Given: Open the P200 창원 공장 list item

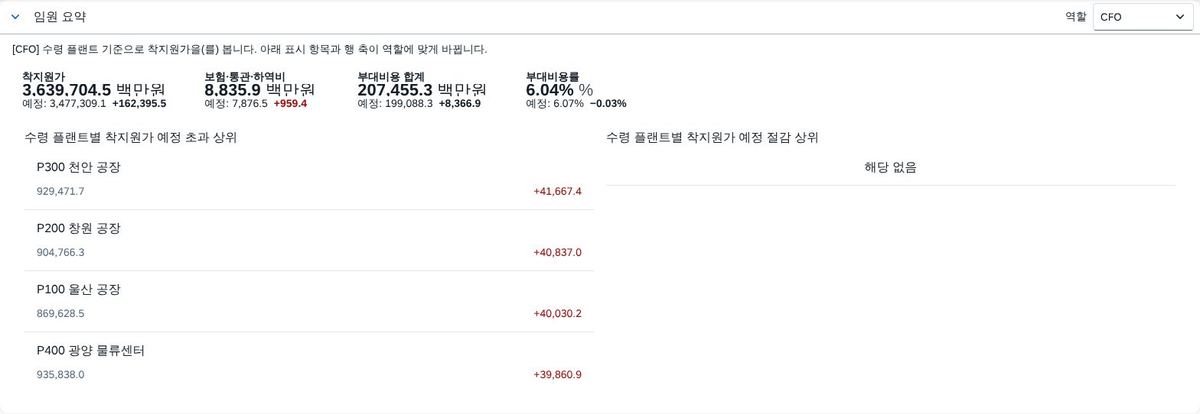Looking at the screenshot, I should 309,240.
